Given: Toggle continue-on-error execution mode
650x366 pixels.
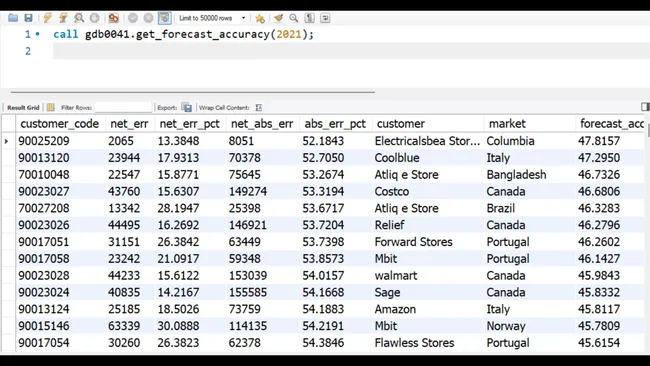Looking at the screenshot, I should click(113, 18).
